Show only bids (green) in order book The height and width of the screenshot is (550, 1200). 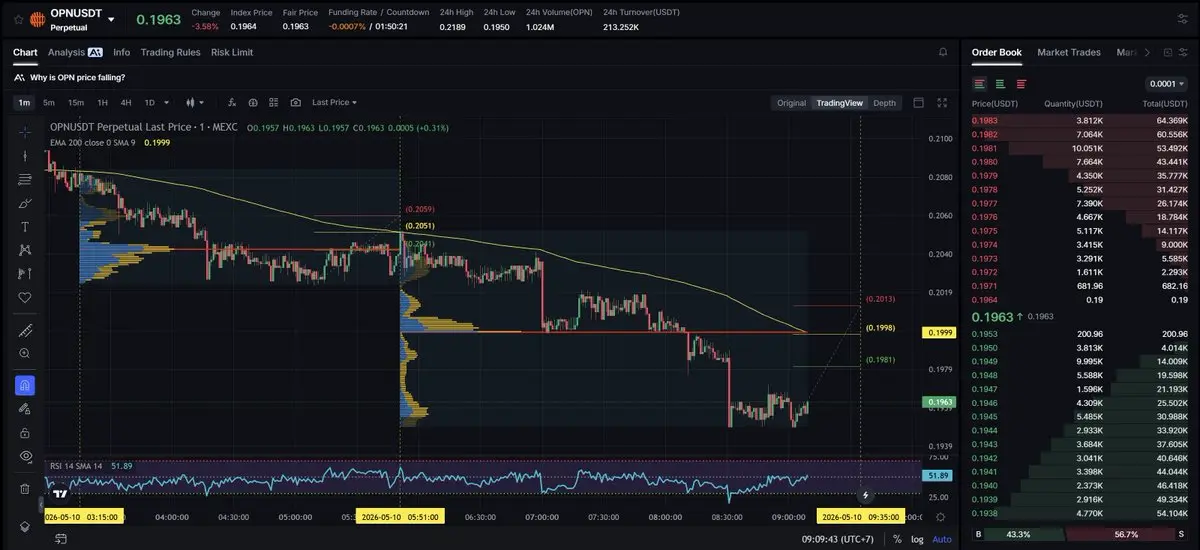coord(1000,84)
